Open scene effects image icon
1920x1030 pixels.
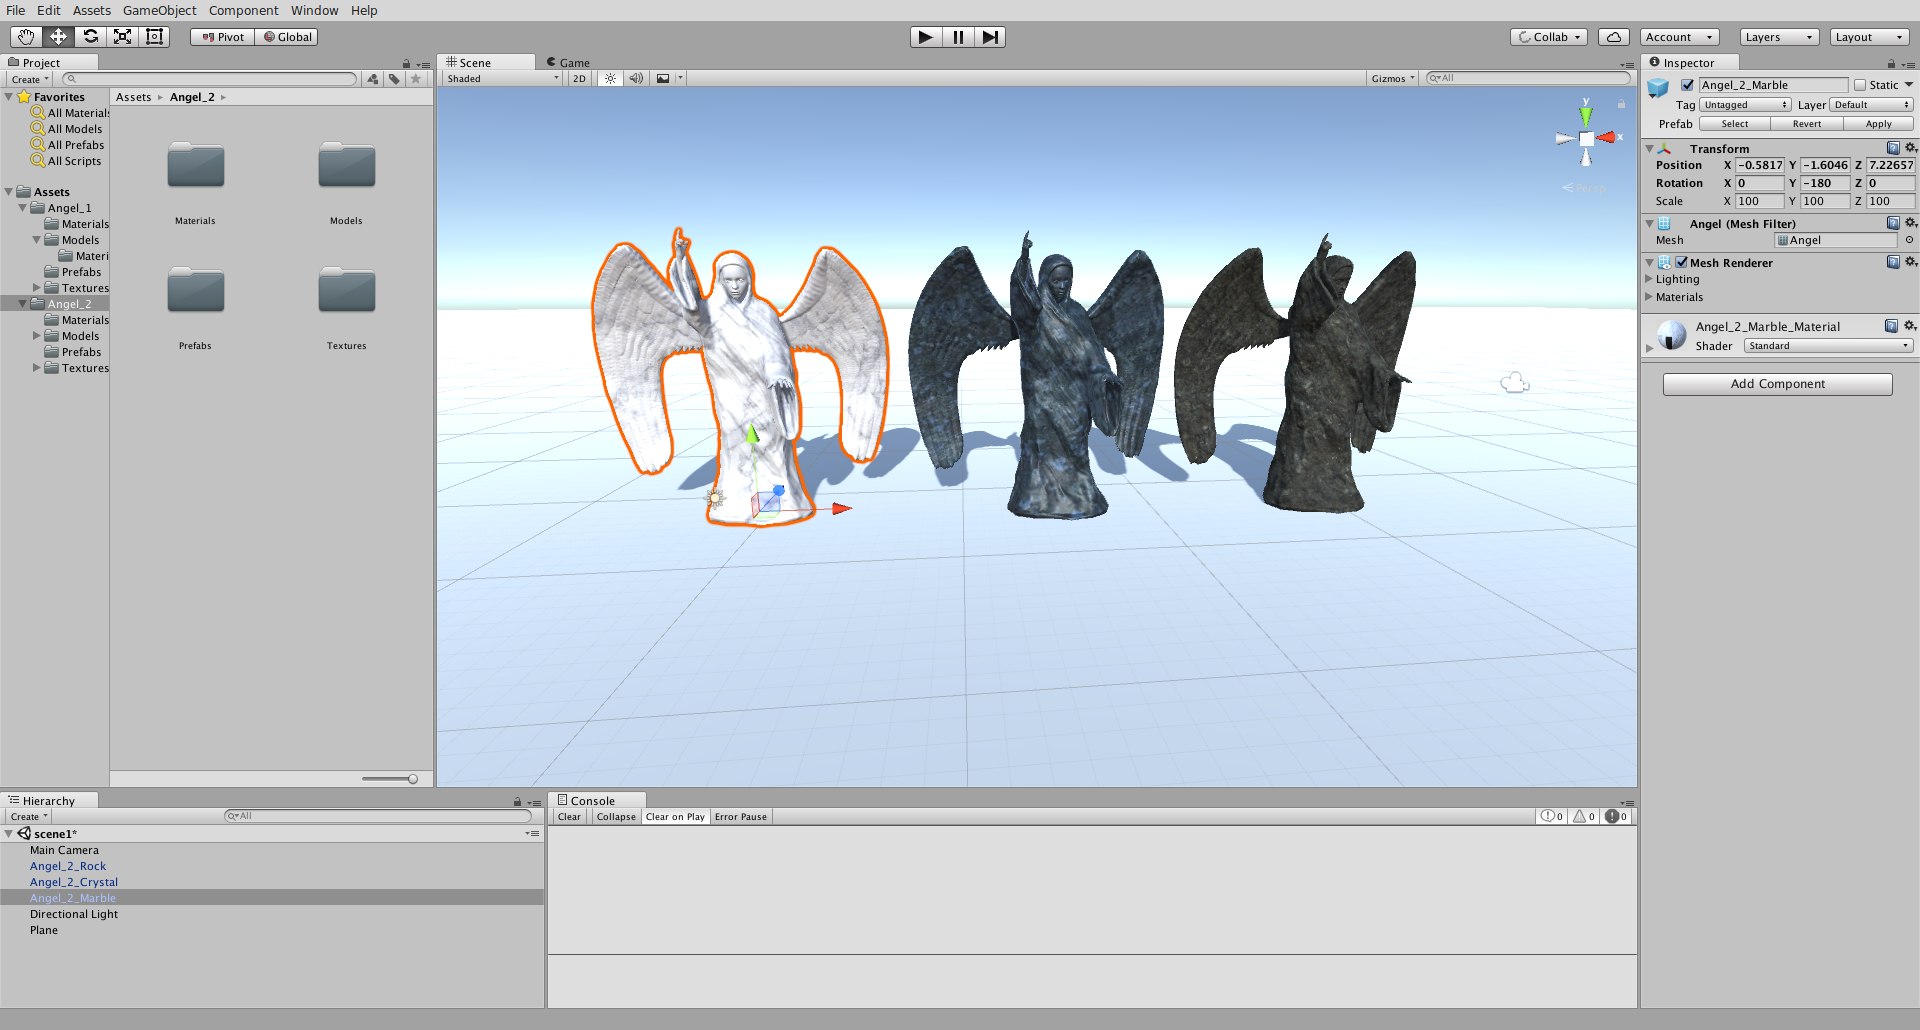coord(663,78)
